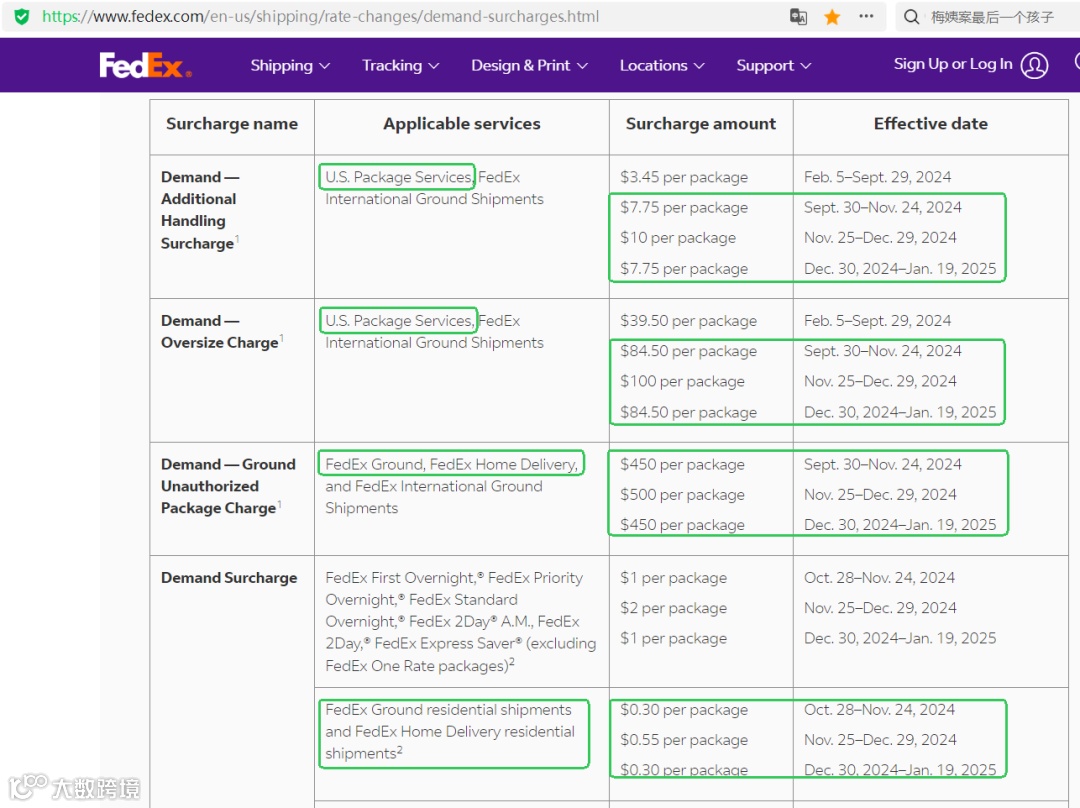Image resolution: width=1080 pixels, height=808 pixels.
Task: Click the green security shield in the address bar
Action: coord(21,16)
